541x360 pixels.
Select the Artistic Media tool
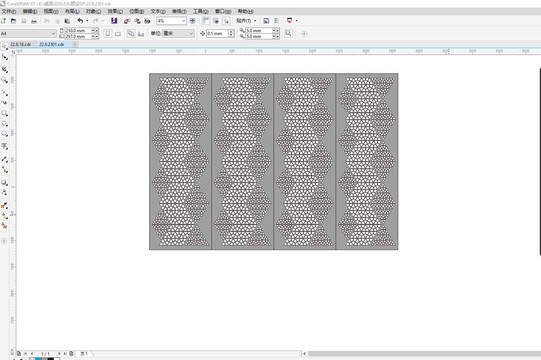coord(4,103)
